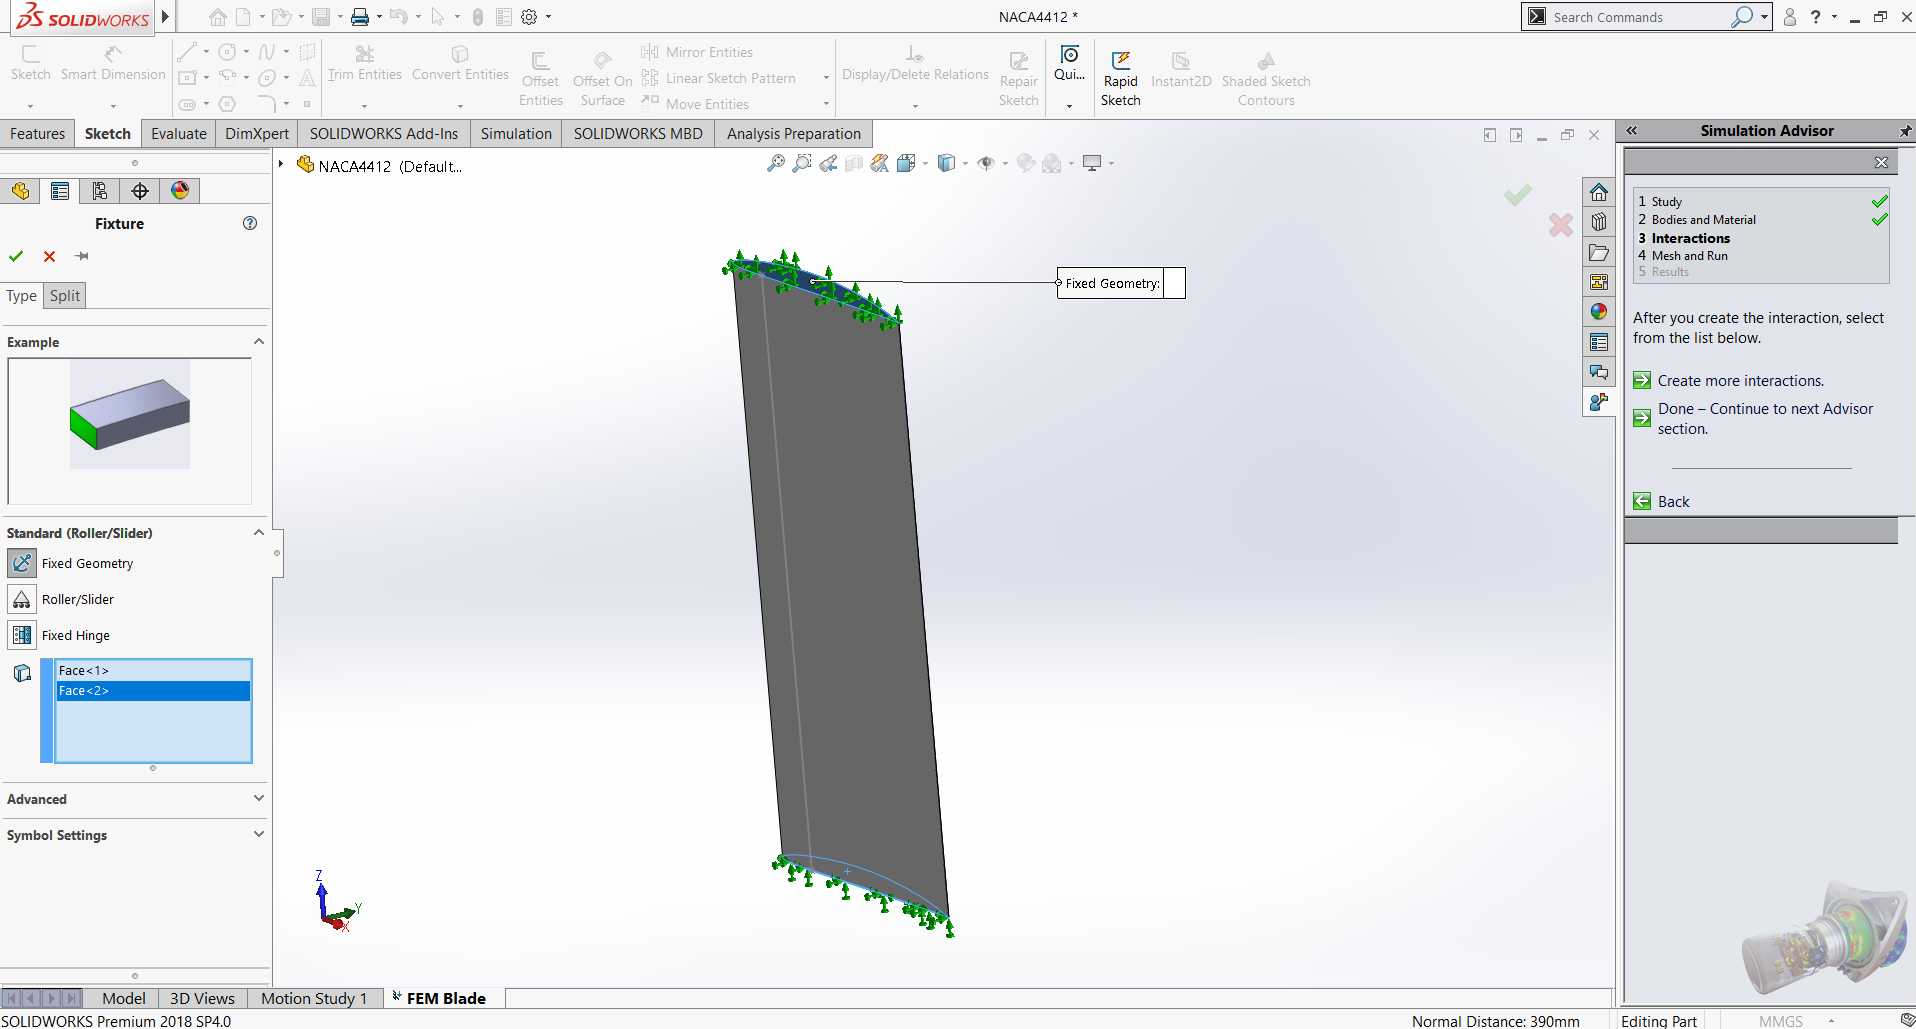Open the Options gear icon

click(529, 17)
